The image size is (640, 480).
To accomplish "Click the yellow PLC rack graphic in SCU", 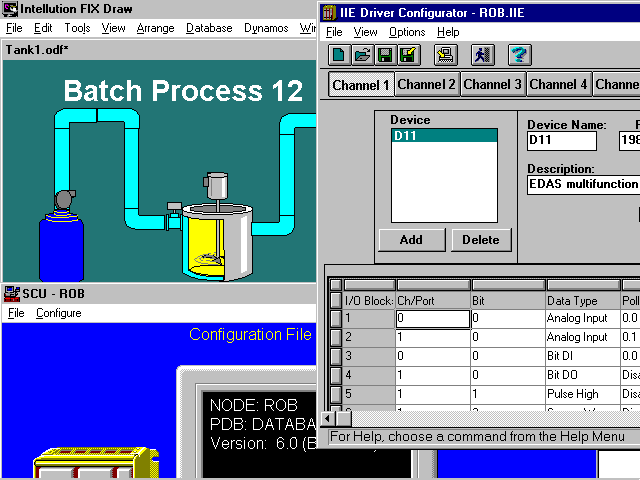I will pyautogui.click(x=96, y=463).
